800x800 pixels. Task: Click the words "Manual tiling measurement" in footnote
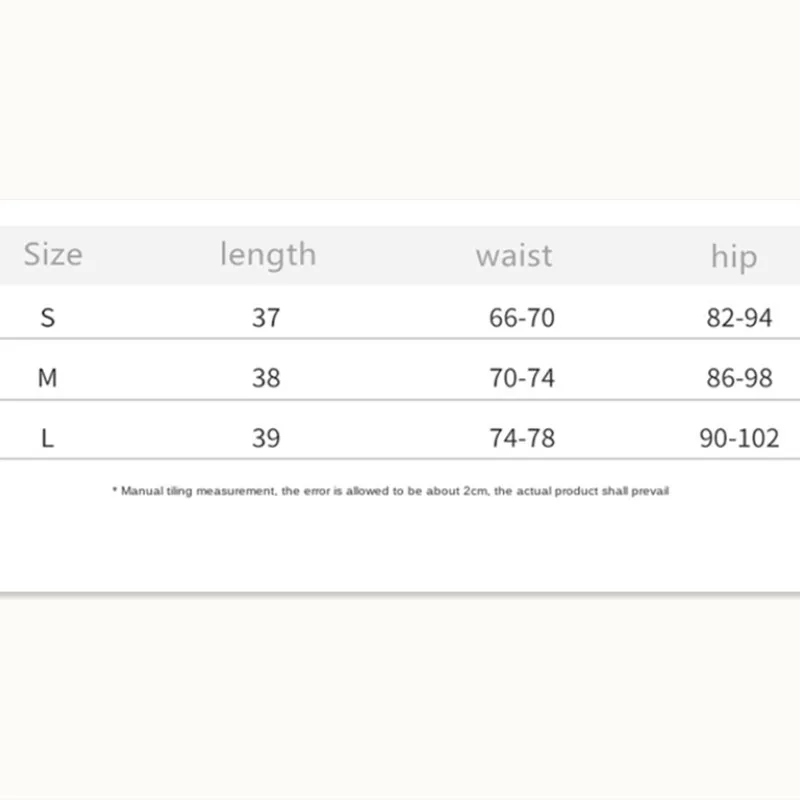pyautogui.click(x=197, y=491)
